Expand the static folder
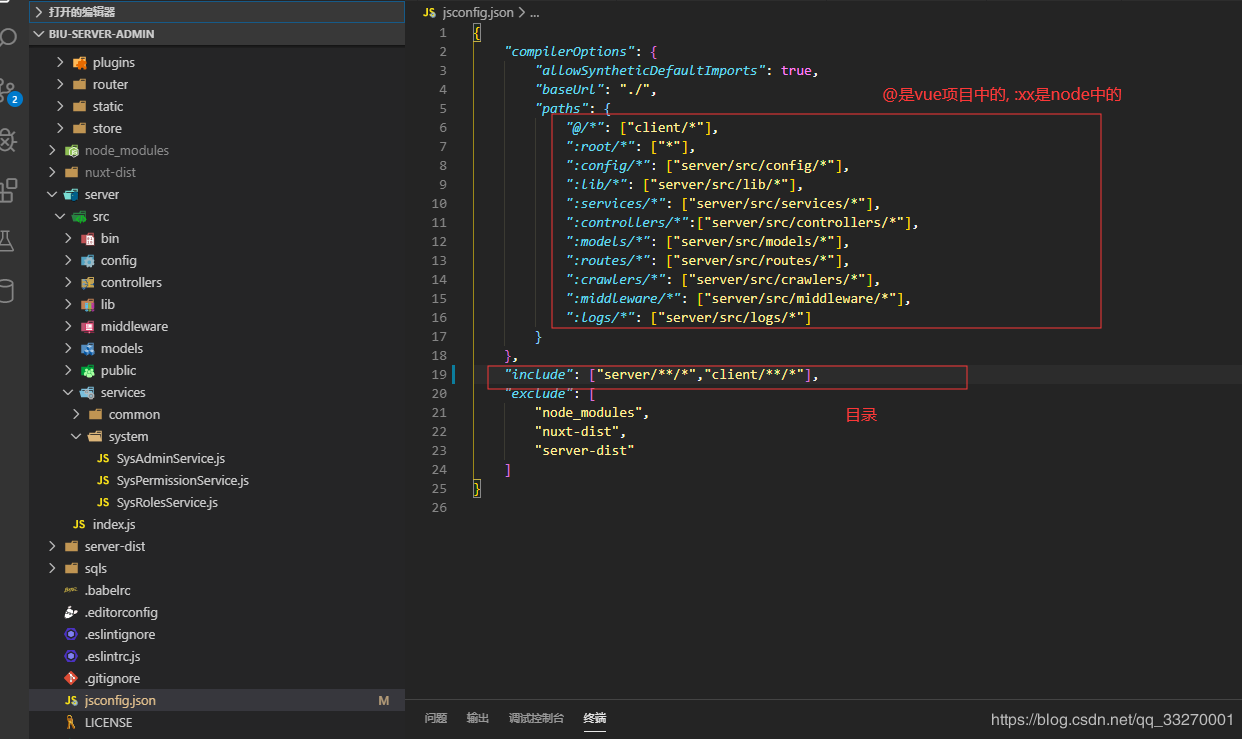This screenshot has width=1242, height=739. (x=60, y=106)
